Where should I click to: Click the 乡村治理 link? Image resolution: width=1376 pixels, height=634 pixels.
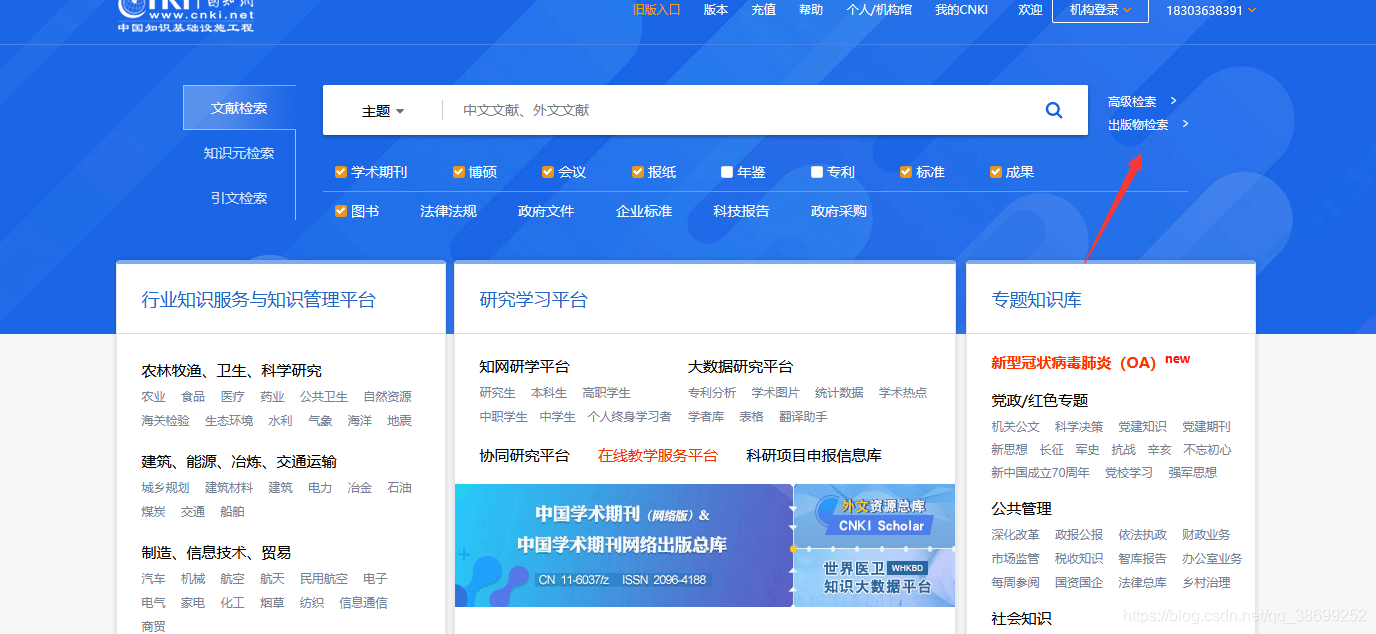(x=1206, y=583)
